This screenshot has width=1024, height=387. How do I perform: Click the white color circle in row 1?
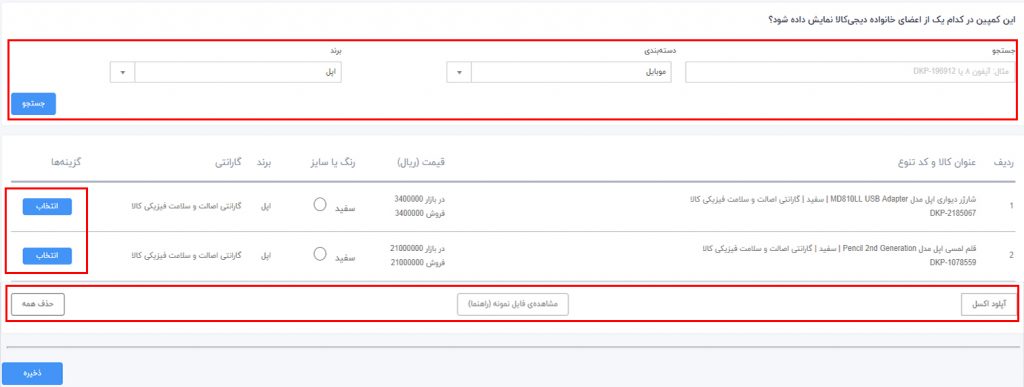coord(319,204)
